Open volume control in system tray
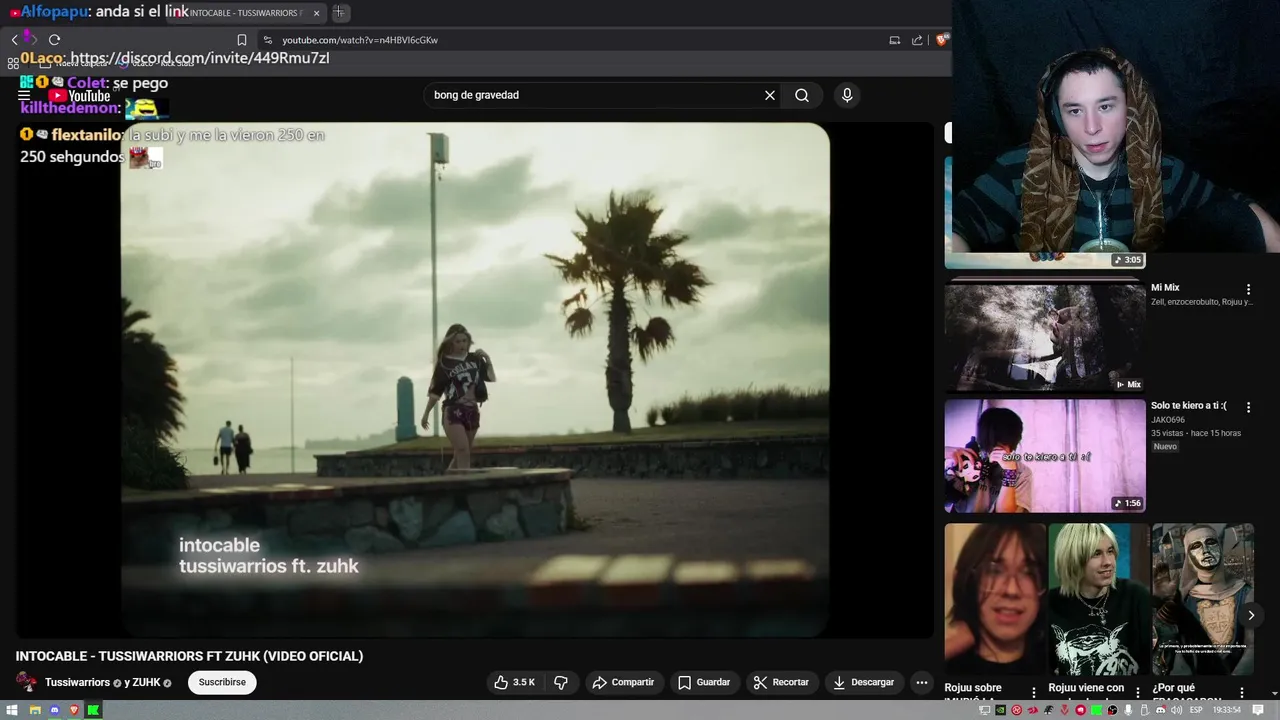 (x=1176, y=710)
